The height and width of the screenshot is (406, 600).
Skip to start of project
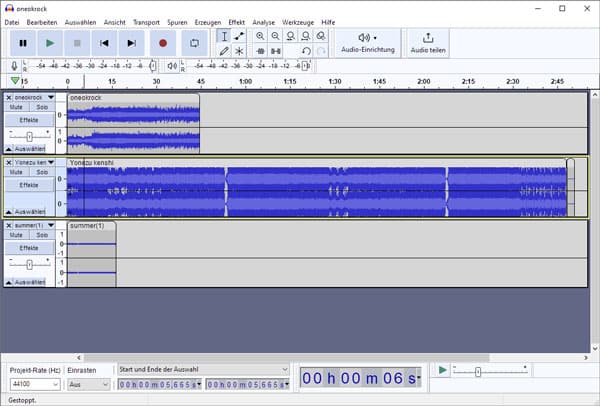[x=104, y=43]
